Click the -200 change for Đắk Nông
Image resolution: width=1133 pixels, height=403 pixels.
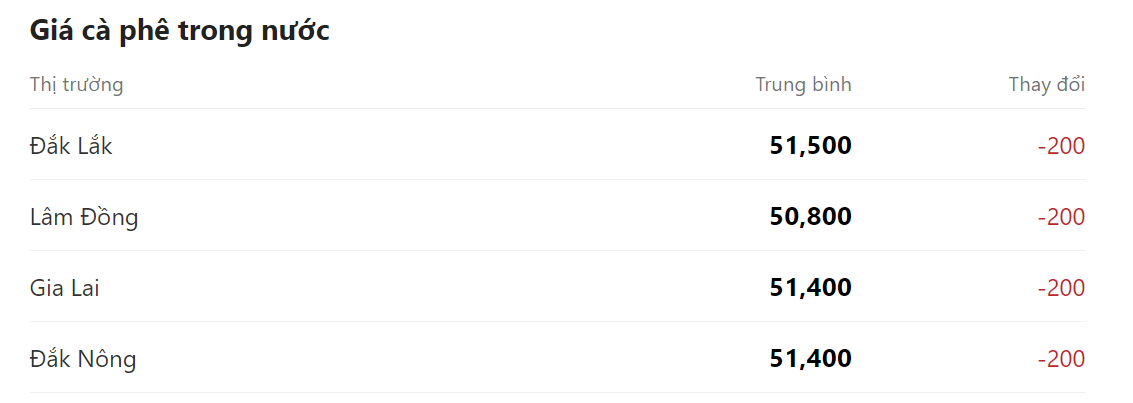(1061, 359)
